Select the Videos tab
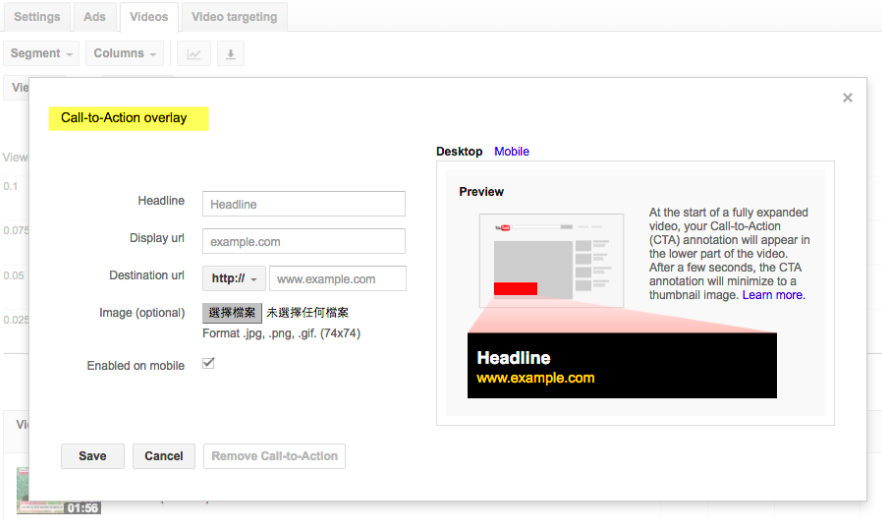The width and height of the screenshot is (882, 519). point(149,17)
